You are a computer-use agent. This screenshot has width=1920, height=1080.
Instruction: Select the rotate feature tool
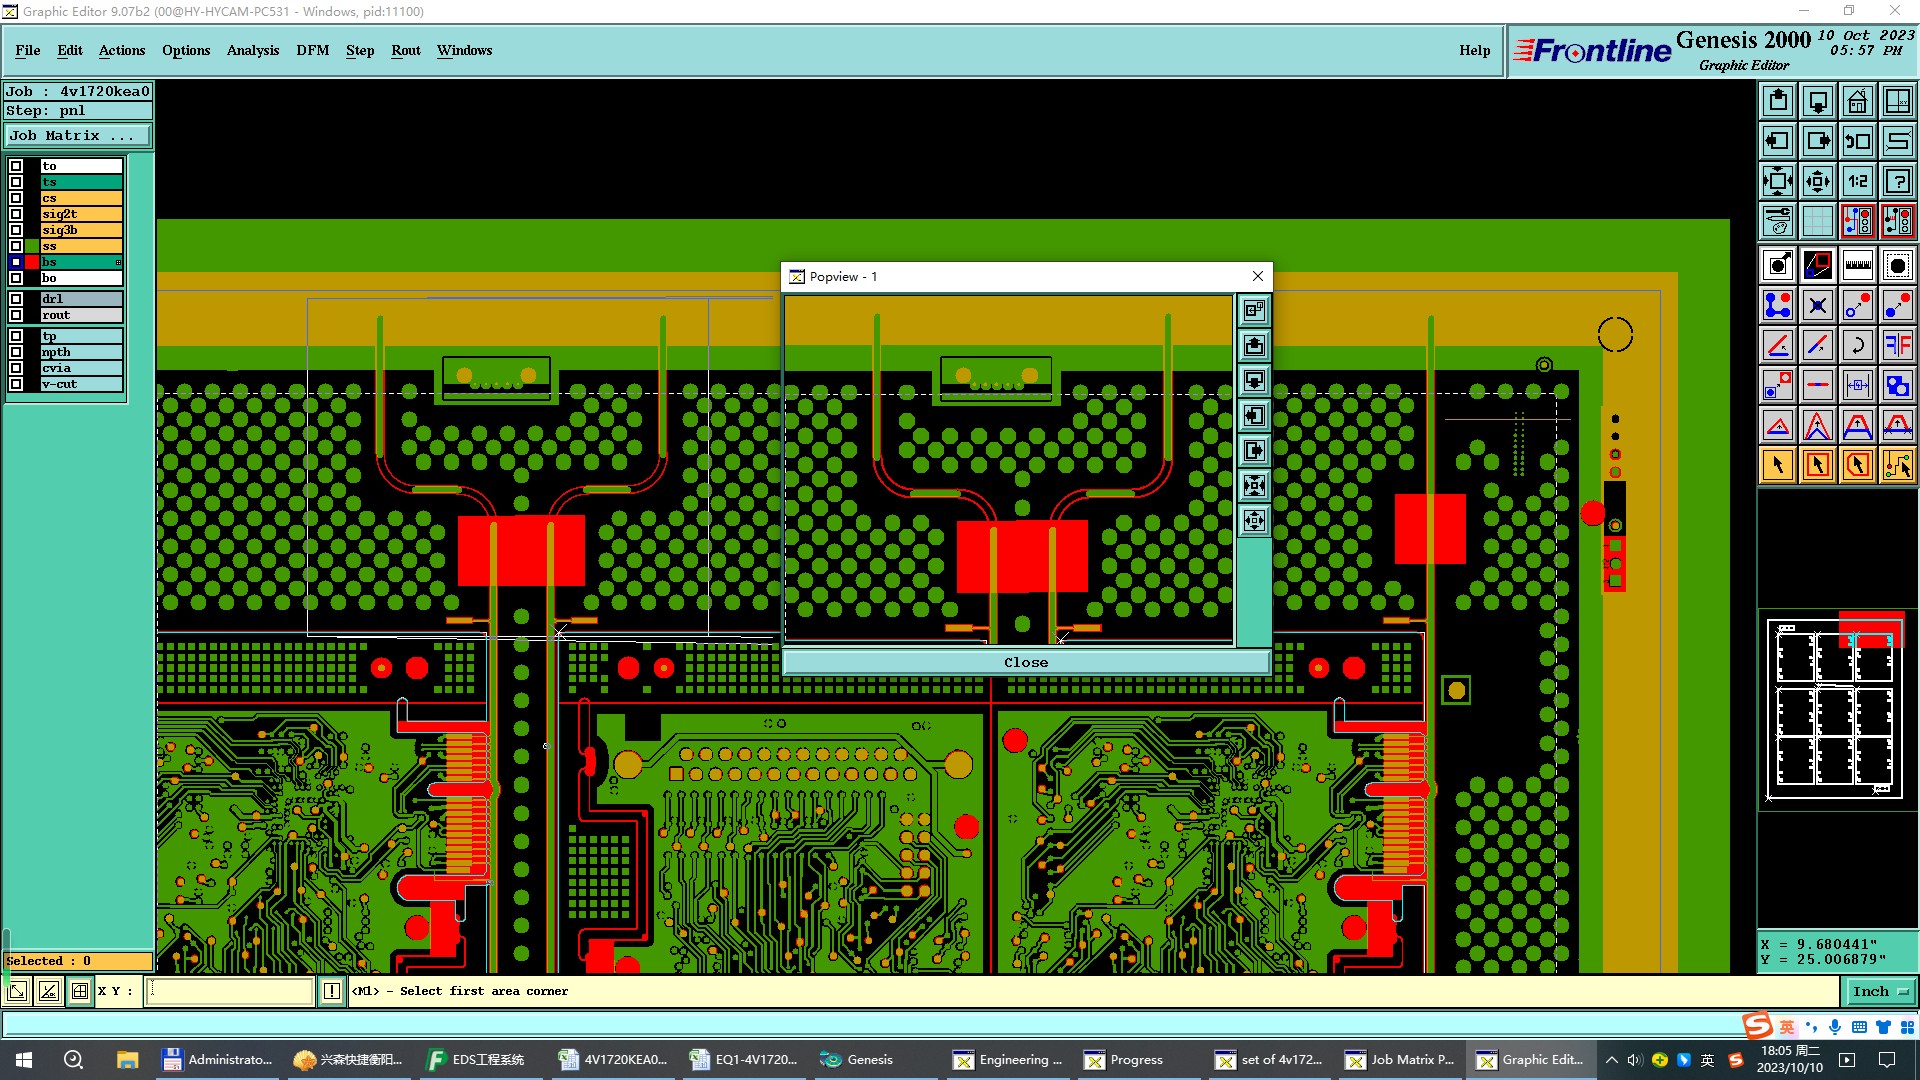(x=1857, y=345)
